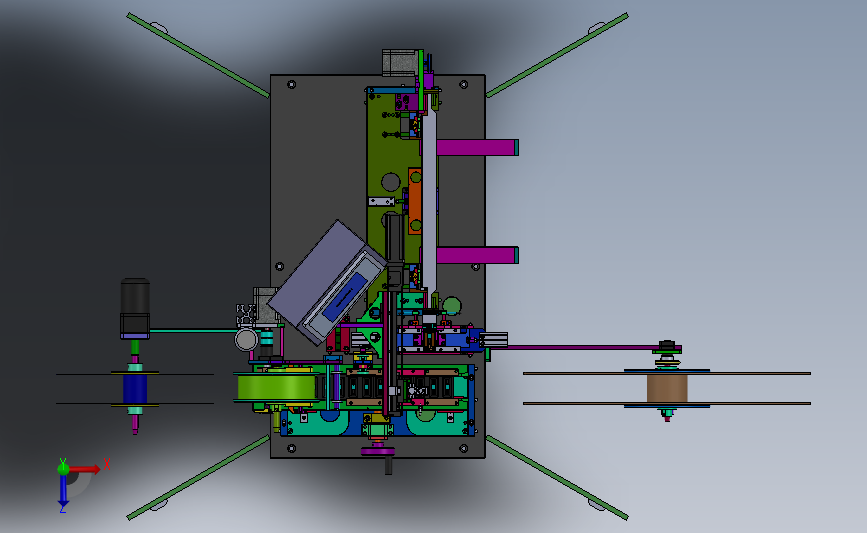Select the white vertical rail
The height and width of the screenshot is (533, 867).
(x=429, y=202)
